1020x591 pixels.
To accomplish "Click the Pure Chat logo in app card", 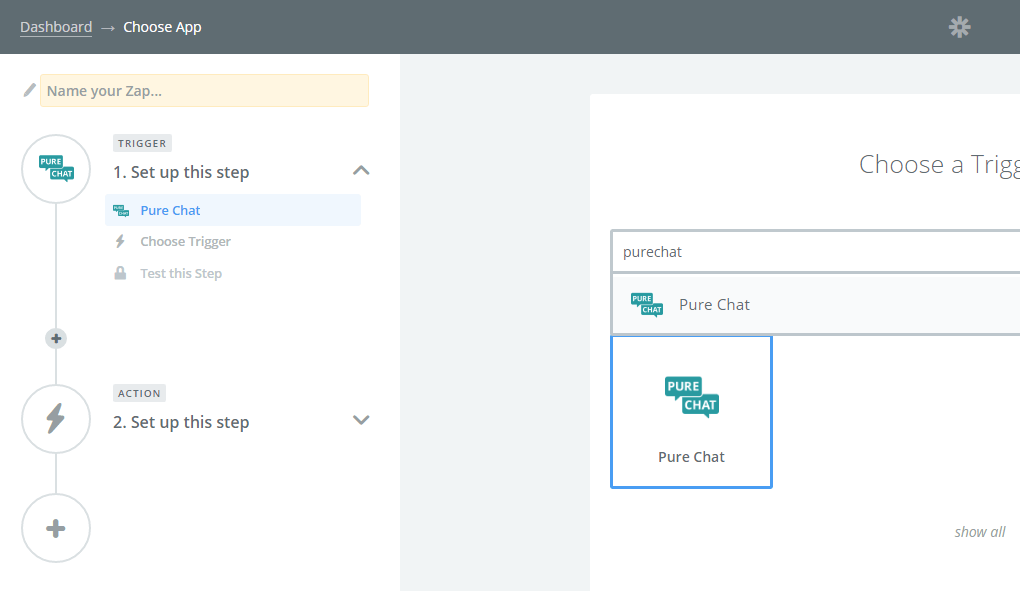I will coord(691,397).
